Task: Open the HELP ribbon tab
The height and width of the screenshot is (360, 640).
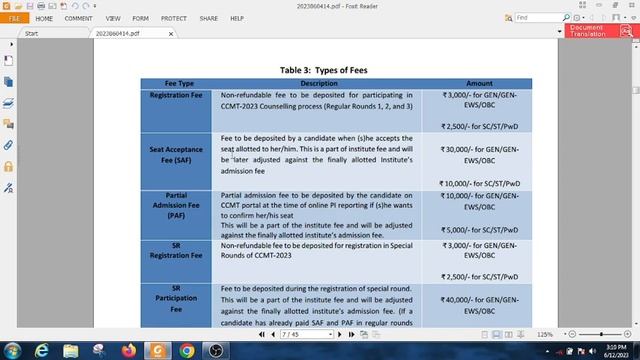Action: (237, 18)
